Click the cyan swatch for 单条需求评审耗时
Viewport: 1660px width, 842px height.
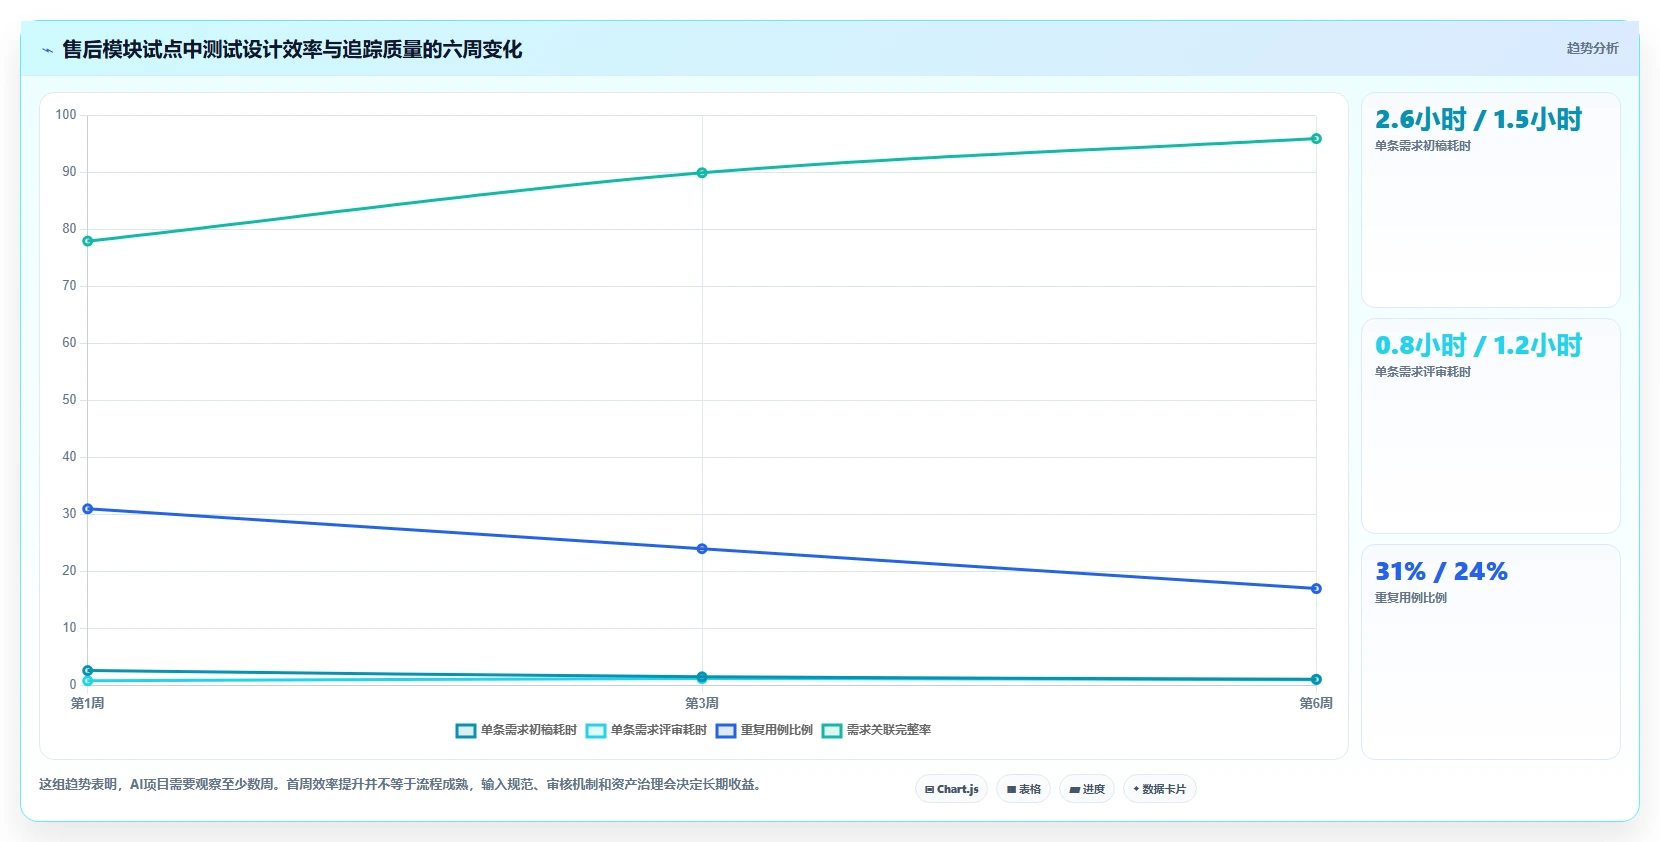(596, 731)
